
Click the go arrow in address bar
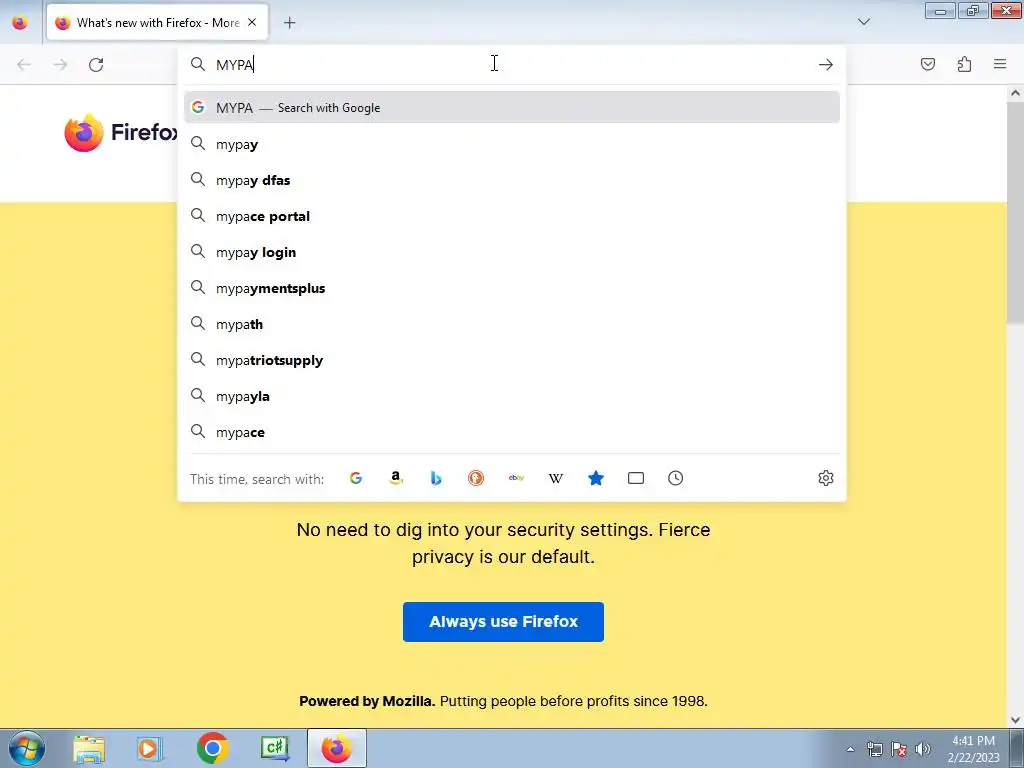click(825, 65)
